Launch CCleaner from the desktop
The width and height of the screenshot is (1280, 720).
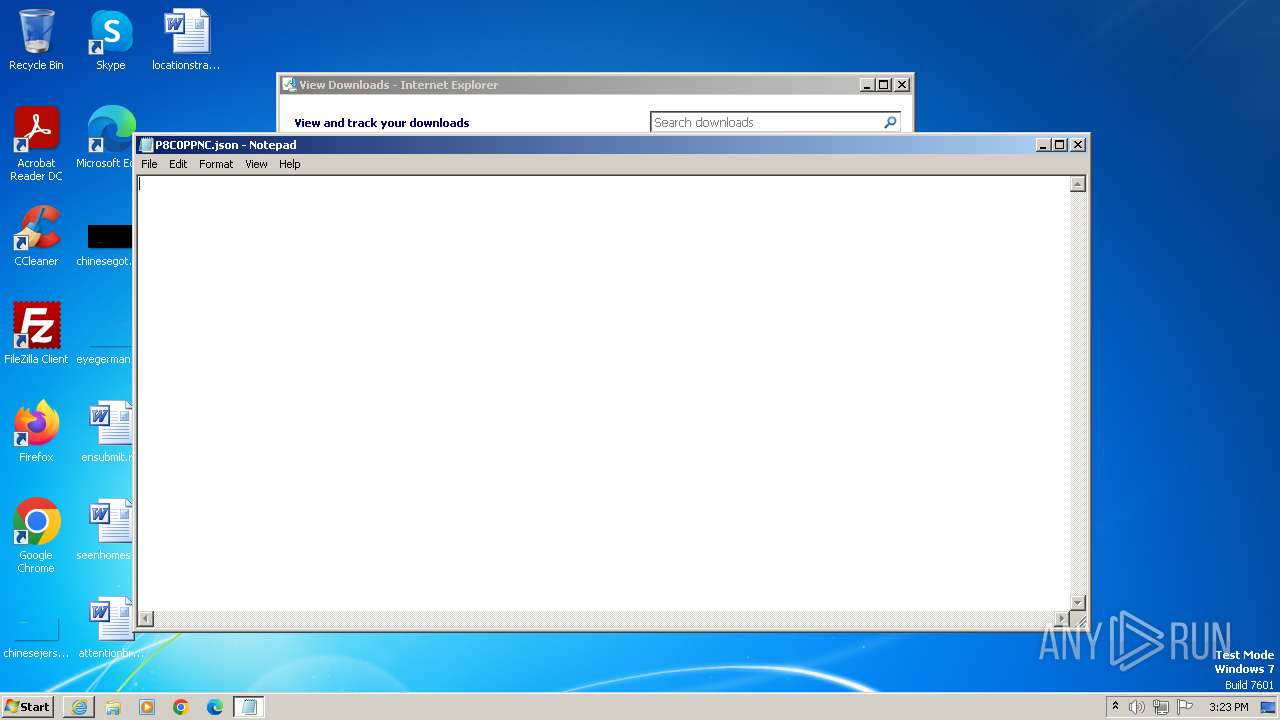(36, 236)
